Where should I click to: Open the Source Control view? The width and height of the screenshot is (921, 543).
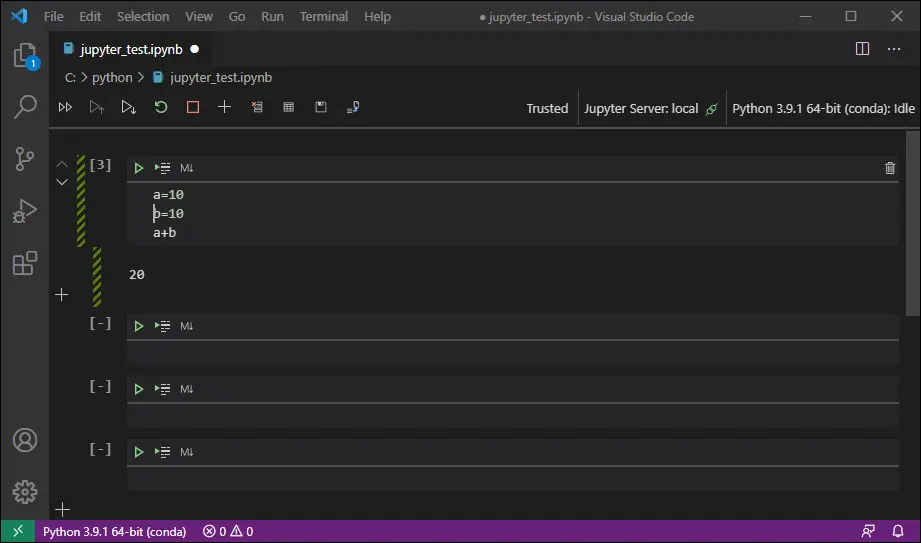[x=25, y=159]
